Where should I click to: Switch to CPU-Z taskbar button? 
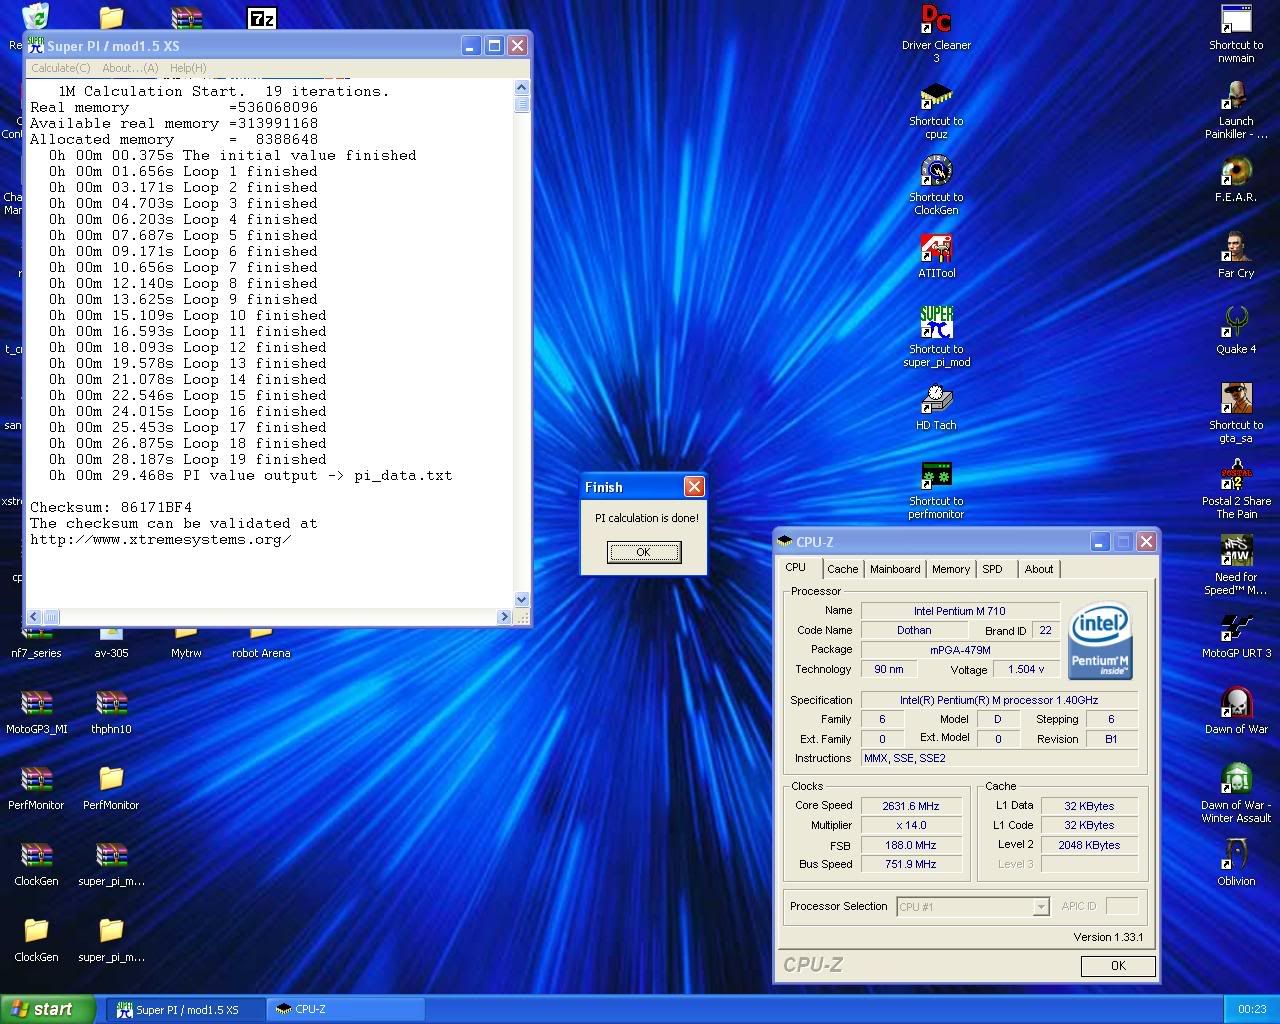(346, 1009)
